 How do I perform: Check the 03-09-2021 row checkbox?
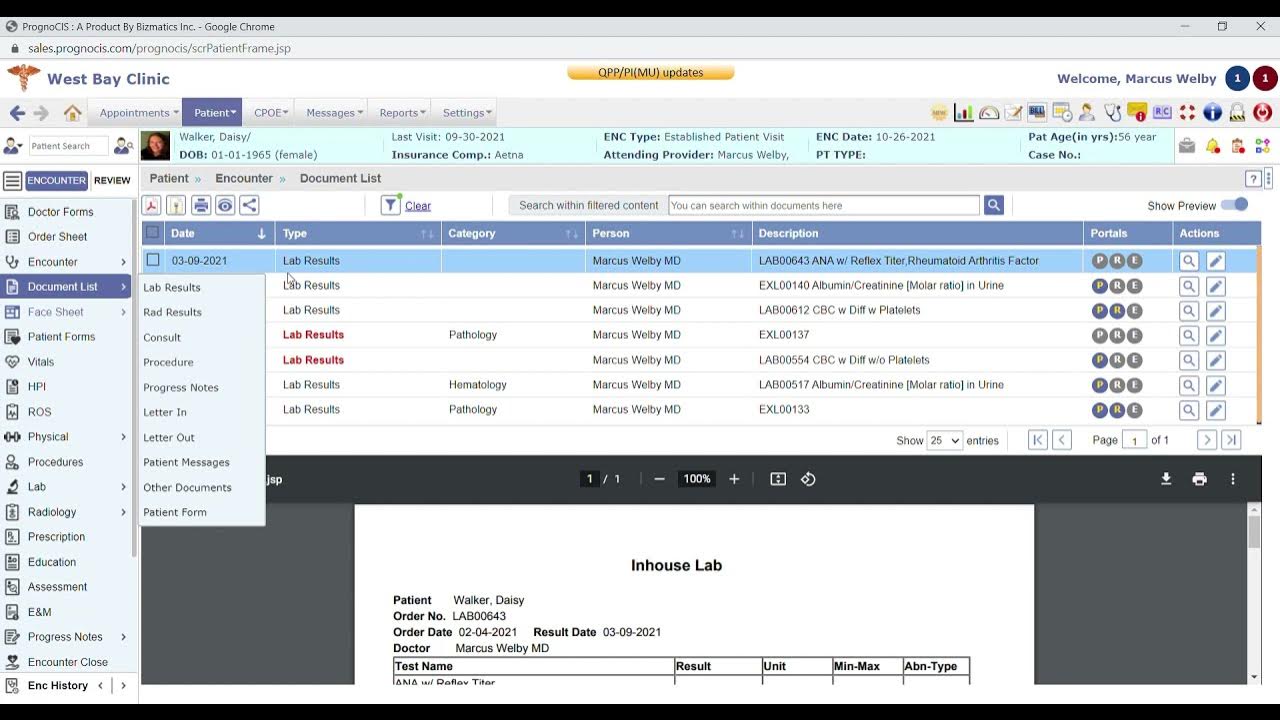153,260
